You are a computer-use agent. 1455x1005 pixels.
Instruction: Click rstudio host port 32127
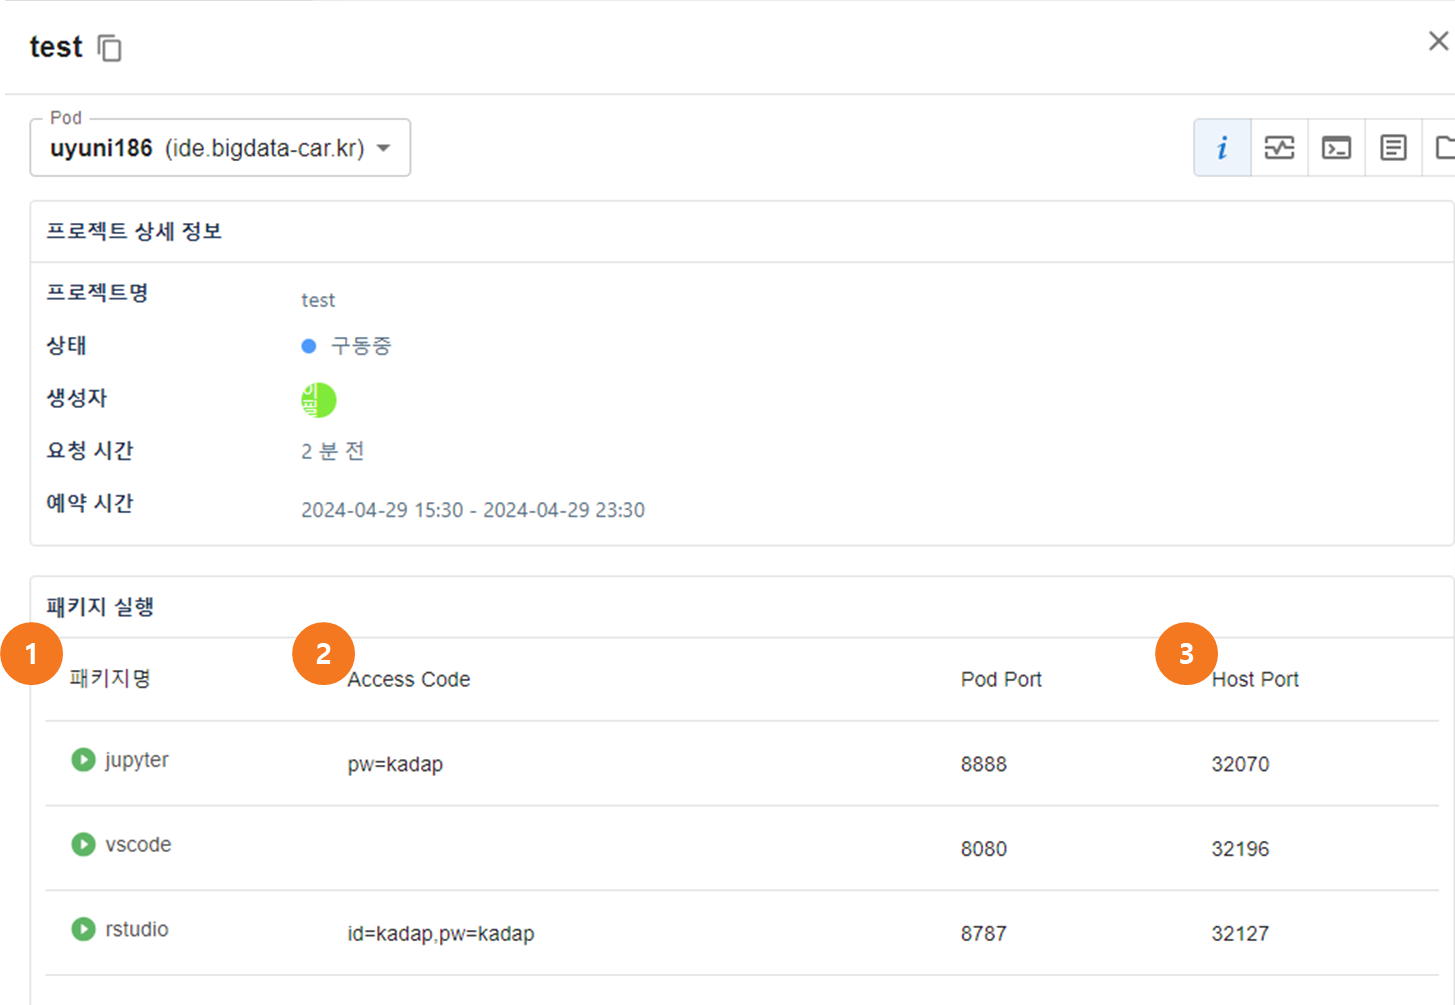point(1240,934)
